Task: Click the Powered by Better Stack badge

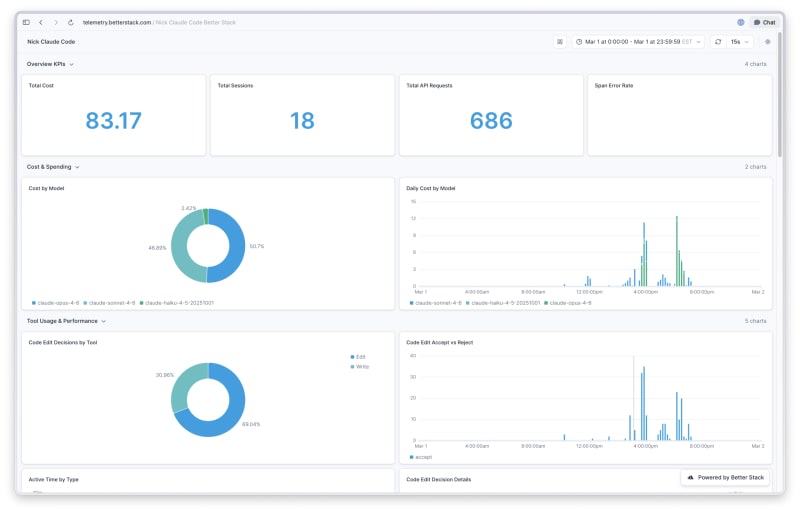Action: (x=725, y=478)
